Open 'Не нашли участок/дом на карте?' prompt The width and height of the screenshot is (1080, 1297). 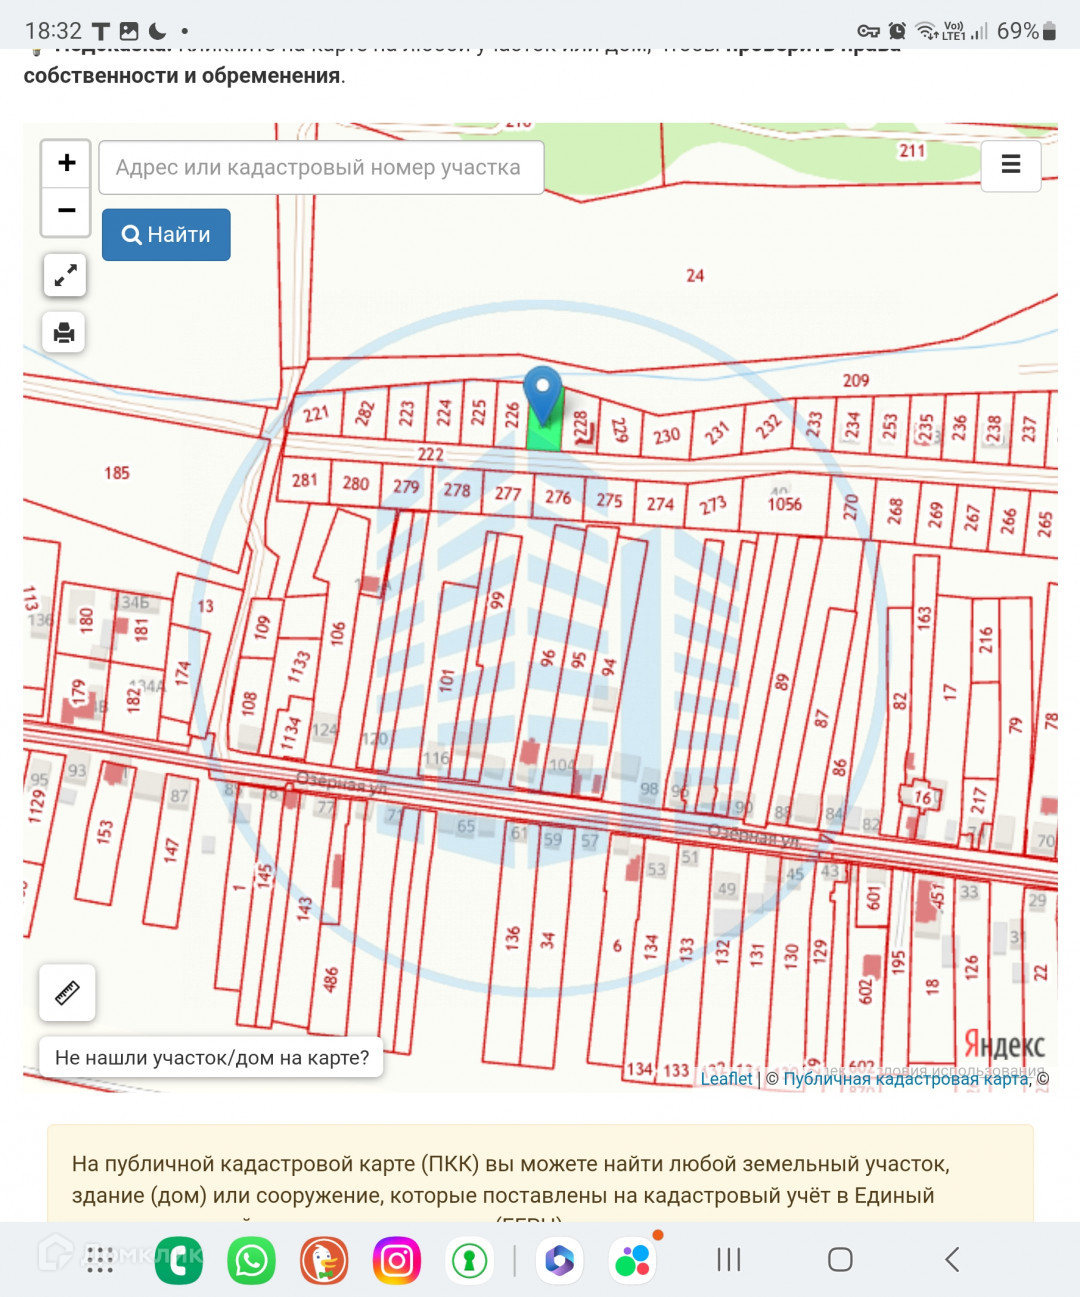tap(211, 1057)
